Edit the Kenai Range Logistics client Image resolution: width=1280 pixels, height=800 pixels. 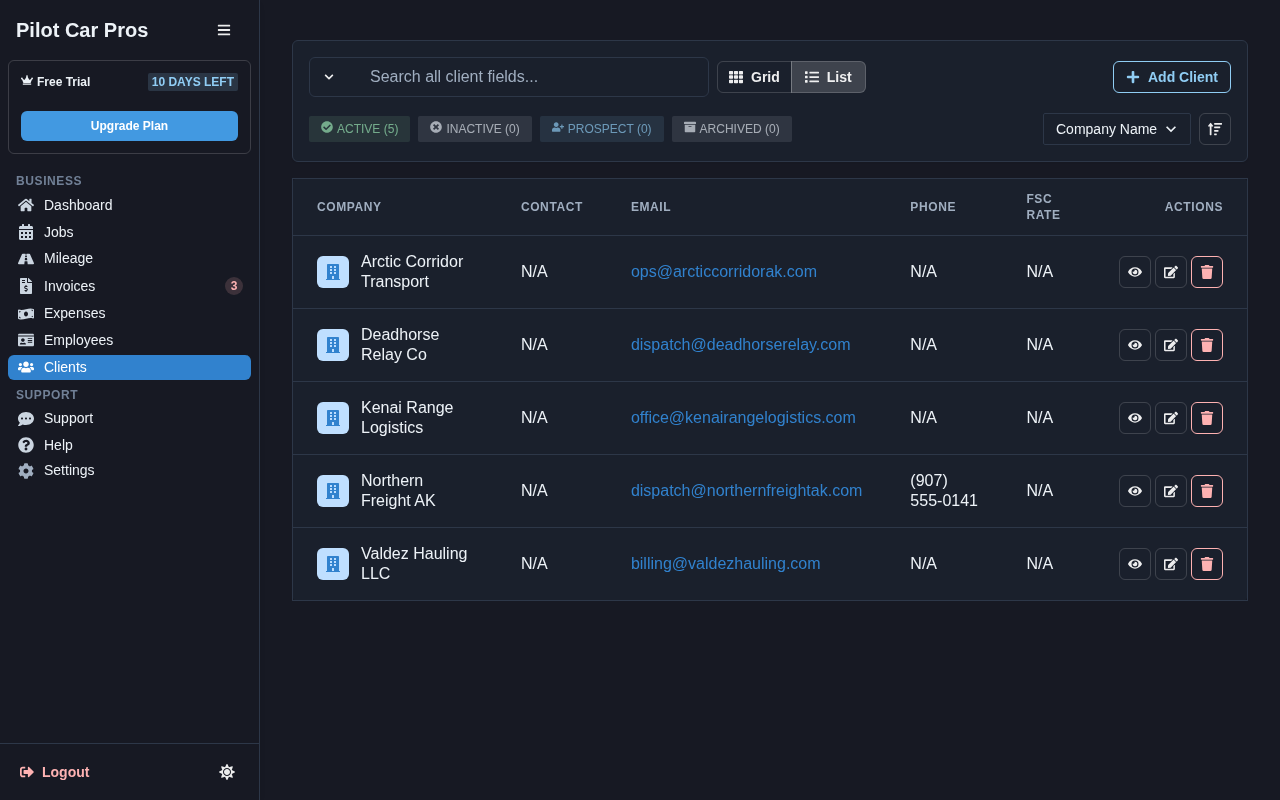pyautogui.click(x=1171, y=418)
